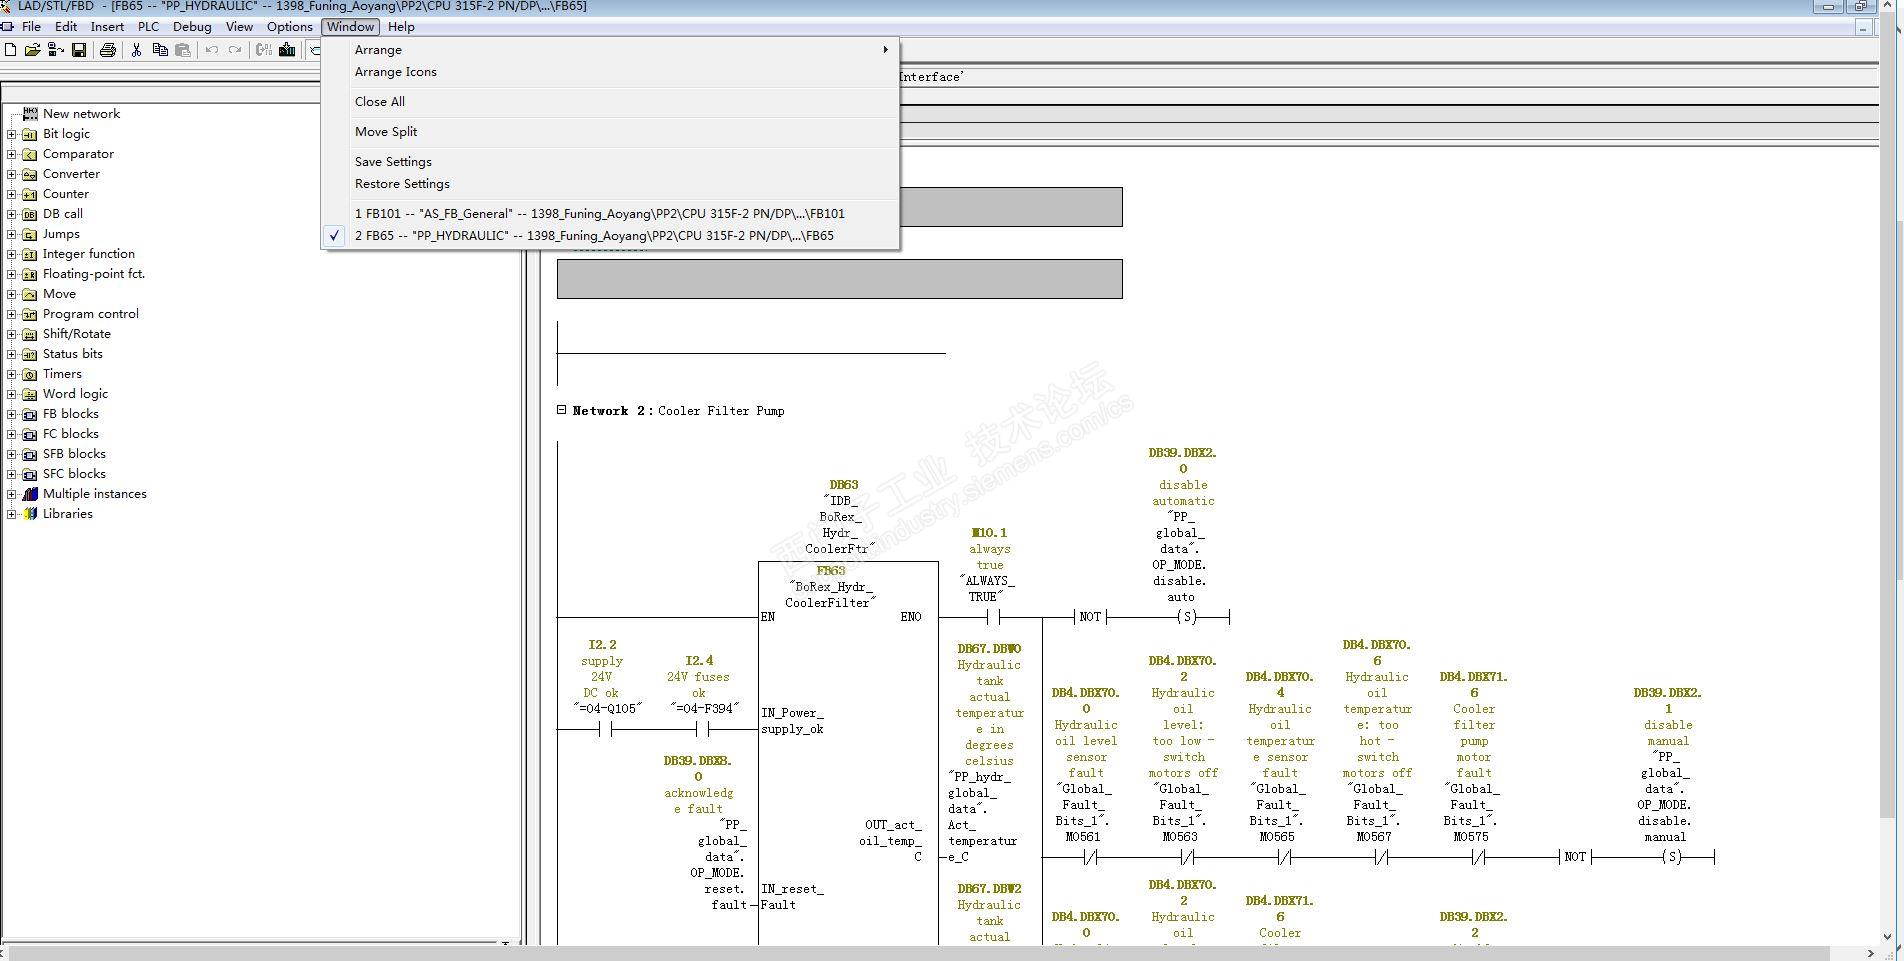Expand the Shift/Rotate tree node
Viewport: 1904px width, 961px height.
[x=11, y=334]
